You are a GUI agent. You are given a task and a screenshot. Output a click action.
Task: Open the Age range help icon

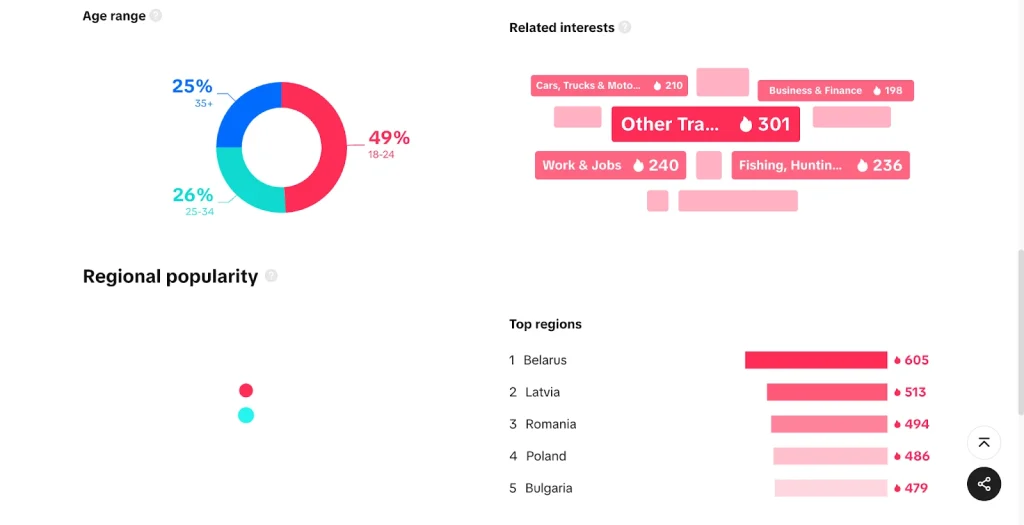click(x=155, y=16)
